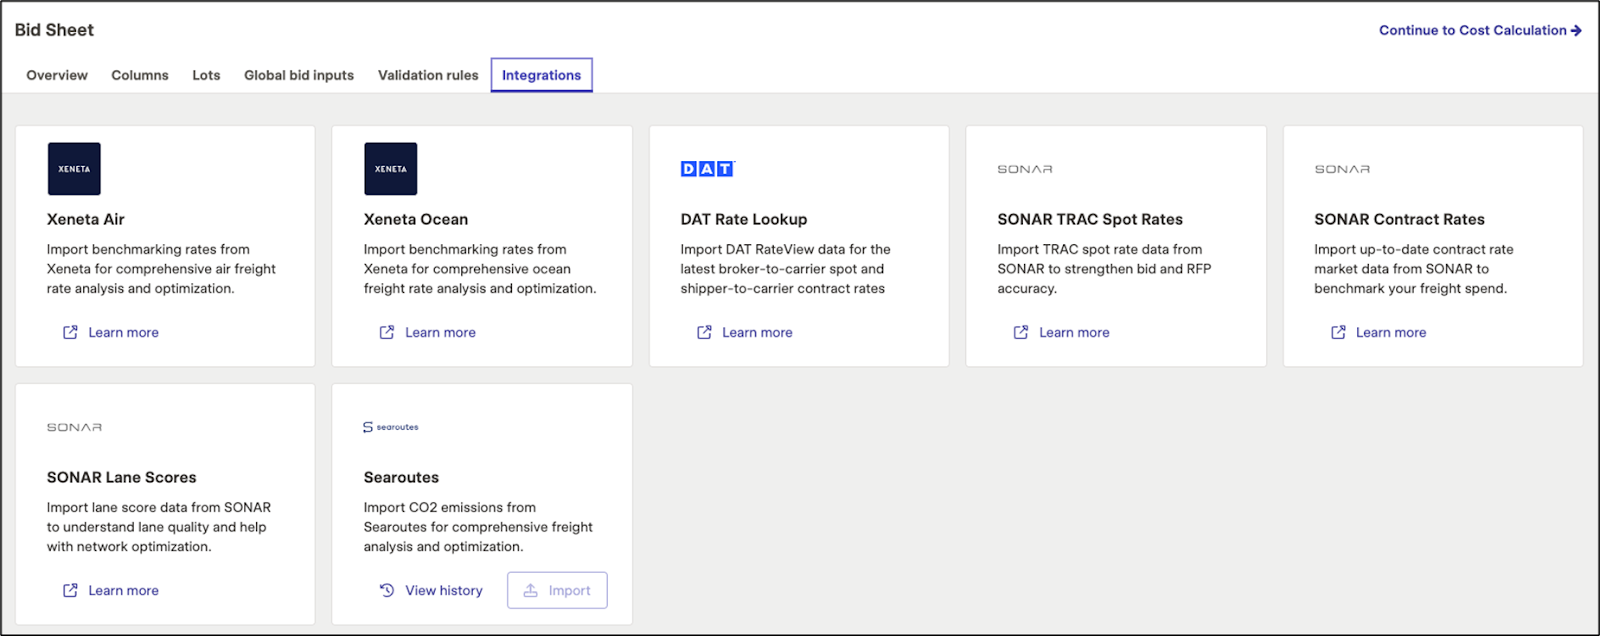
Task: Click the Xeneta Air logo
Action: 74,169
